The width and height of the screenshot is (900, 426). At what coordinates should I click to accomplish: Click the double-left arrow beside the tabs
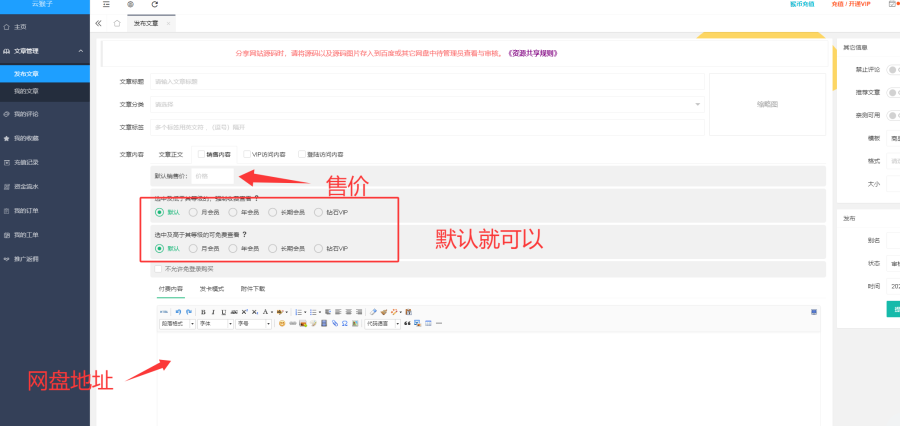(x=98, y=23)
